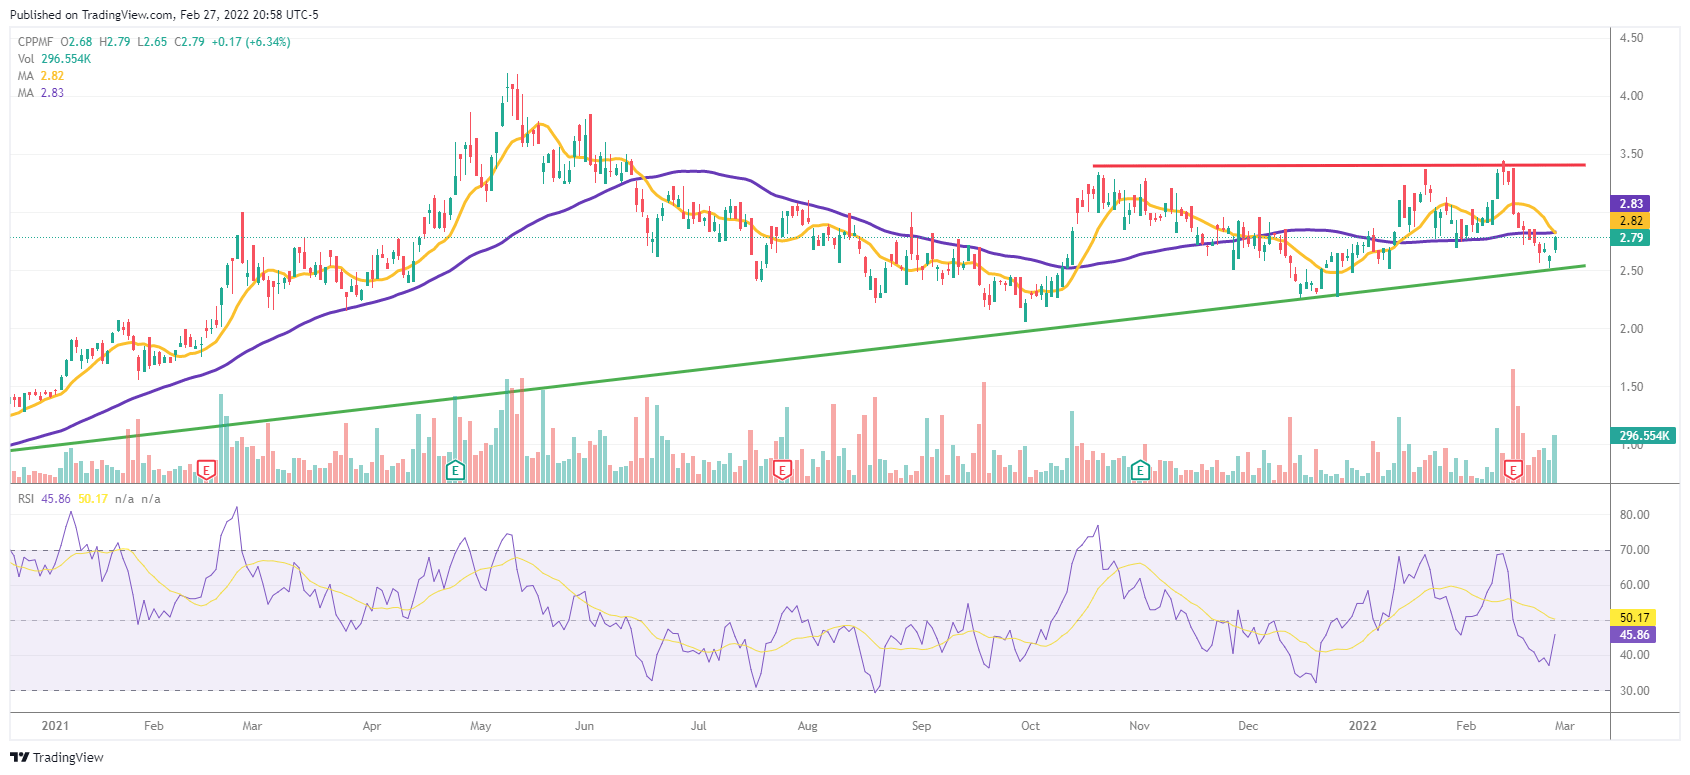1690x775 pixels.
Task: Select the red earnings marker in February 2022
Action: [x=1513, y=469]
